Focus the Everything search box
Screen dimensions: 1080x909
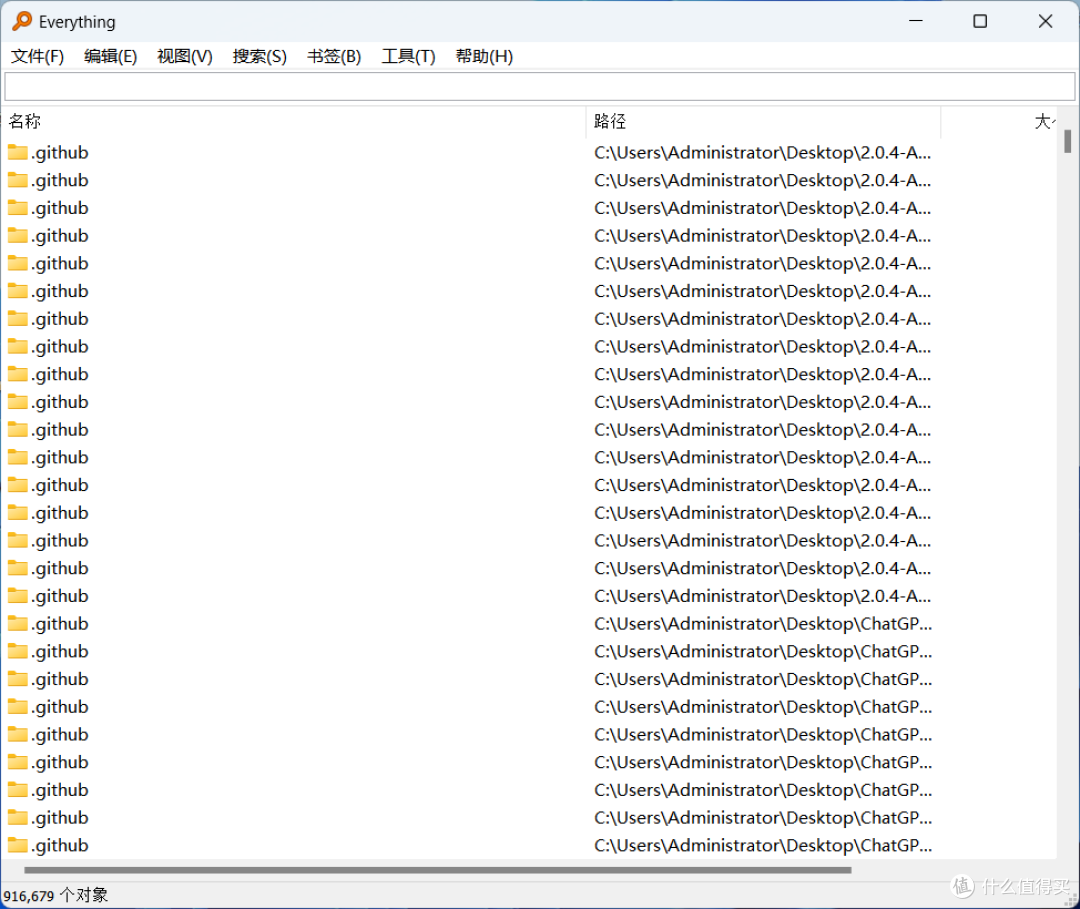[x=539, y=87]
